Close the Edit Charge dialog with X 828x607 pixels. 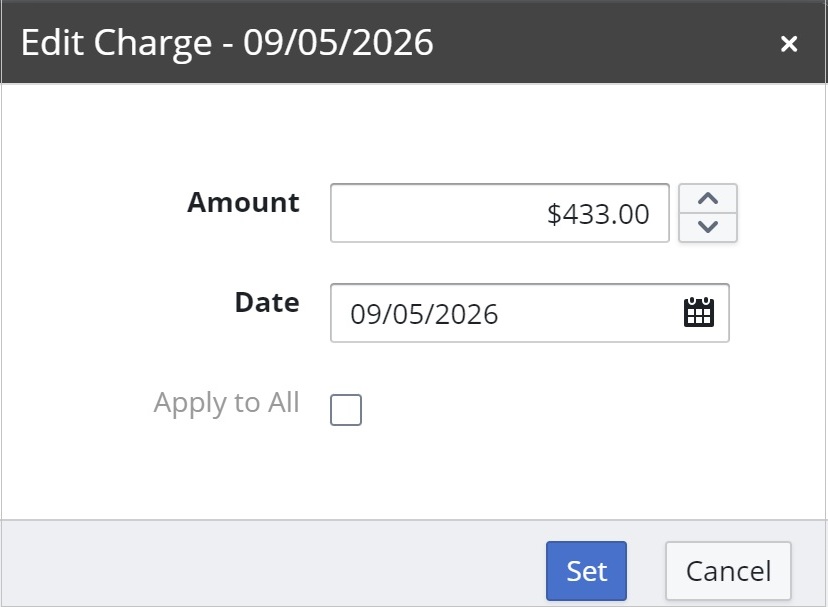(788, 44)
